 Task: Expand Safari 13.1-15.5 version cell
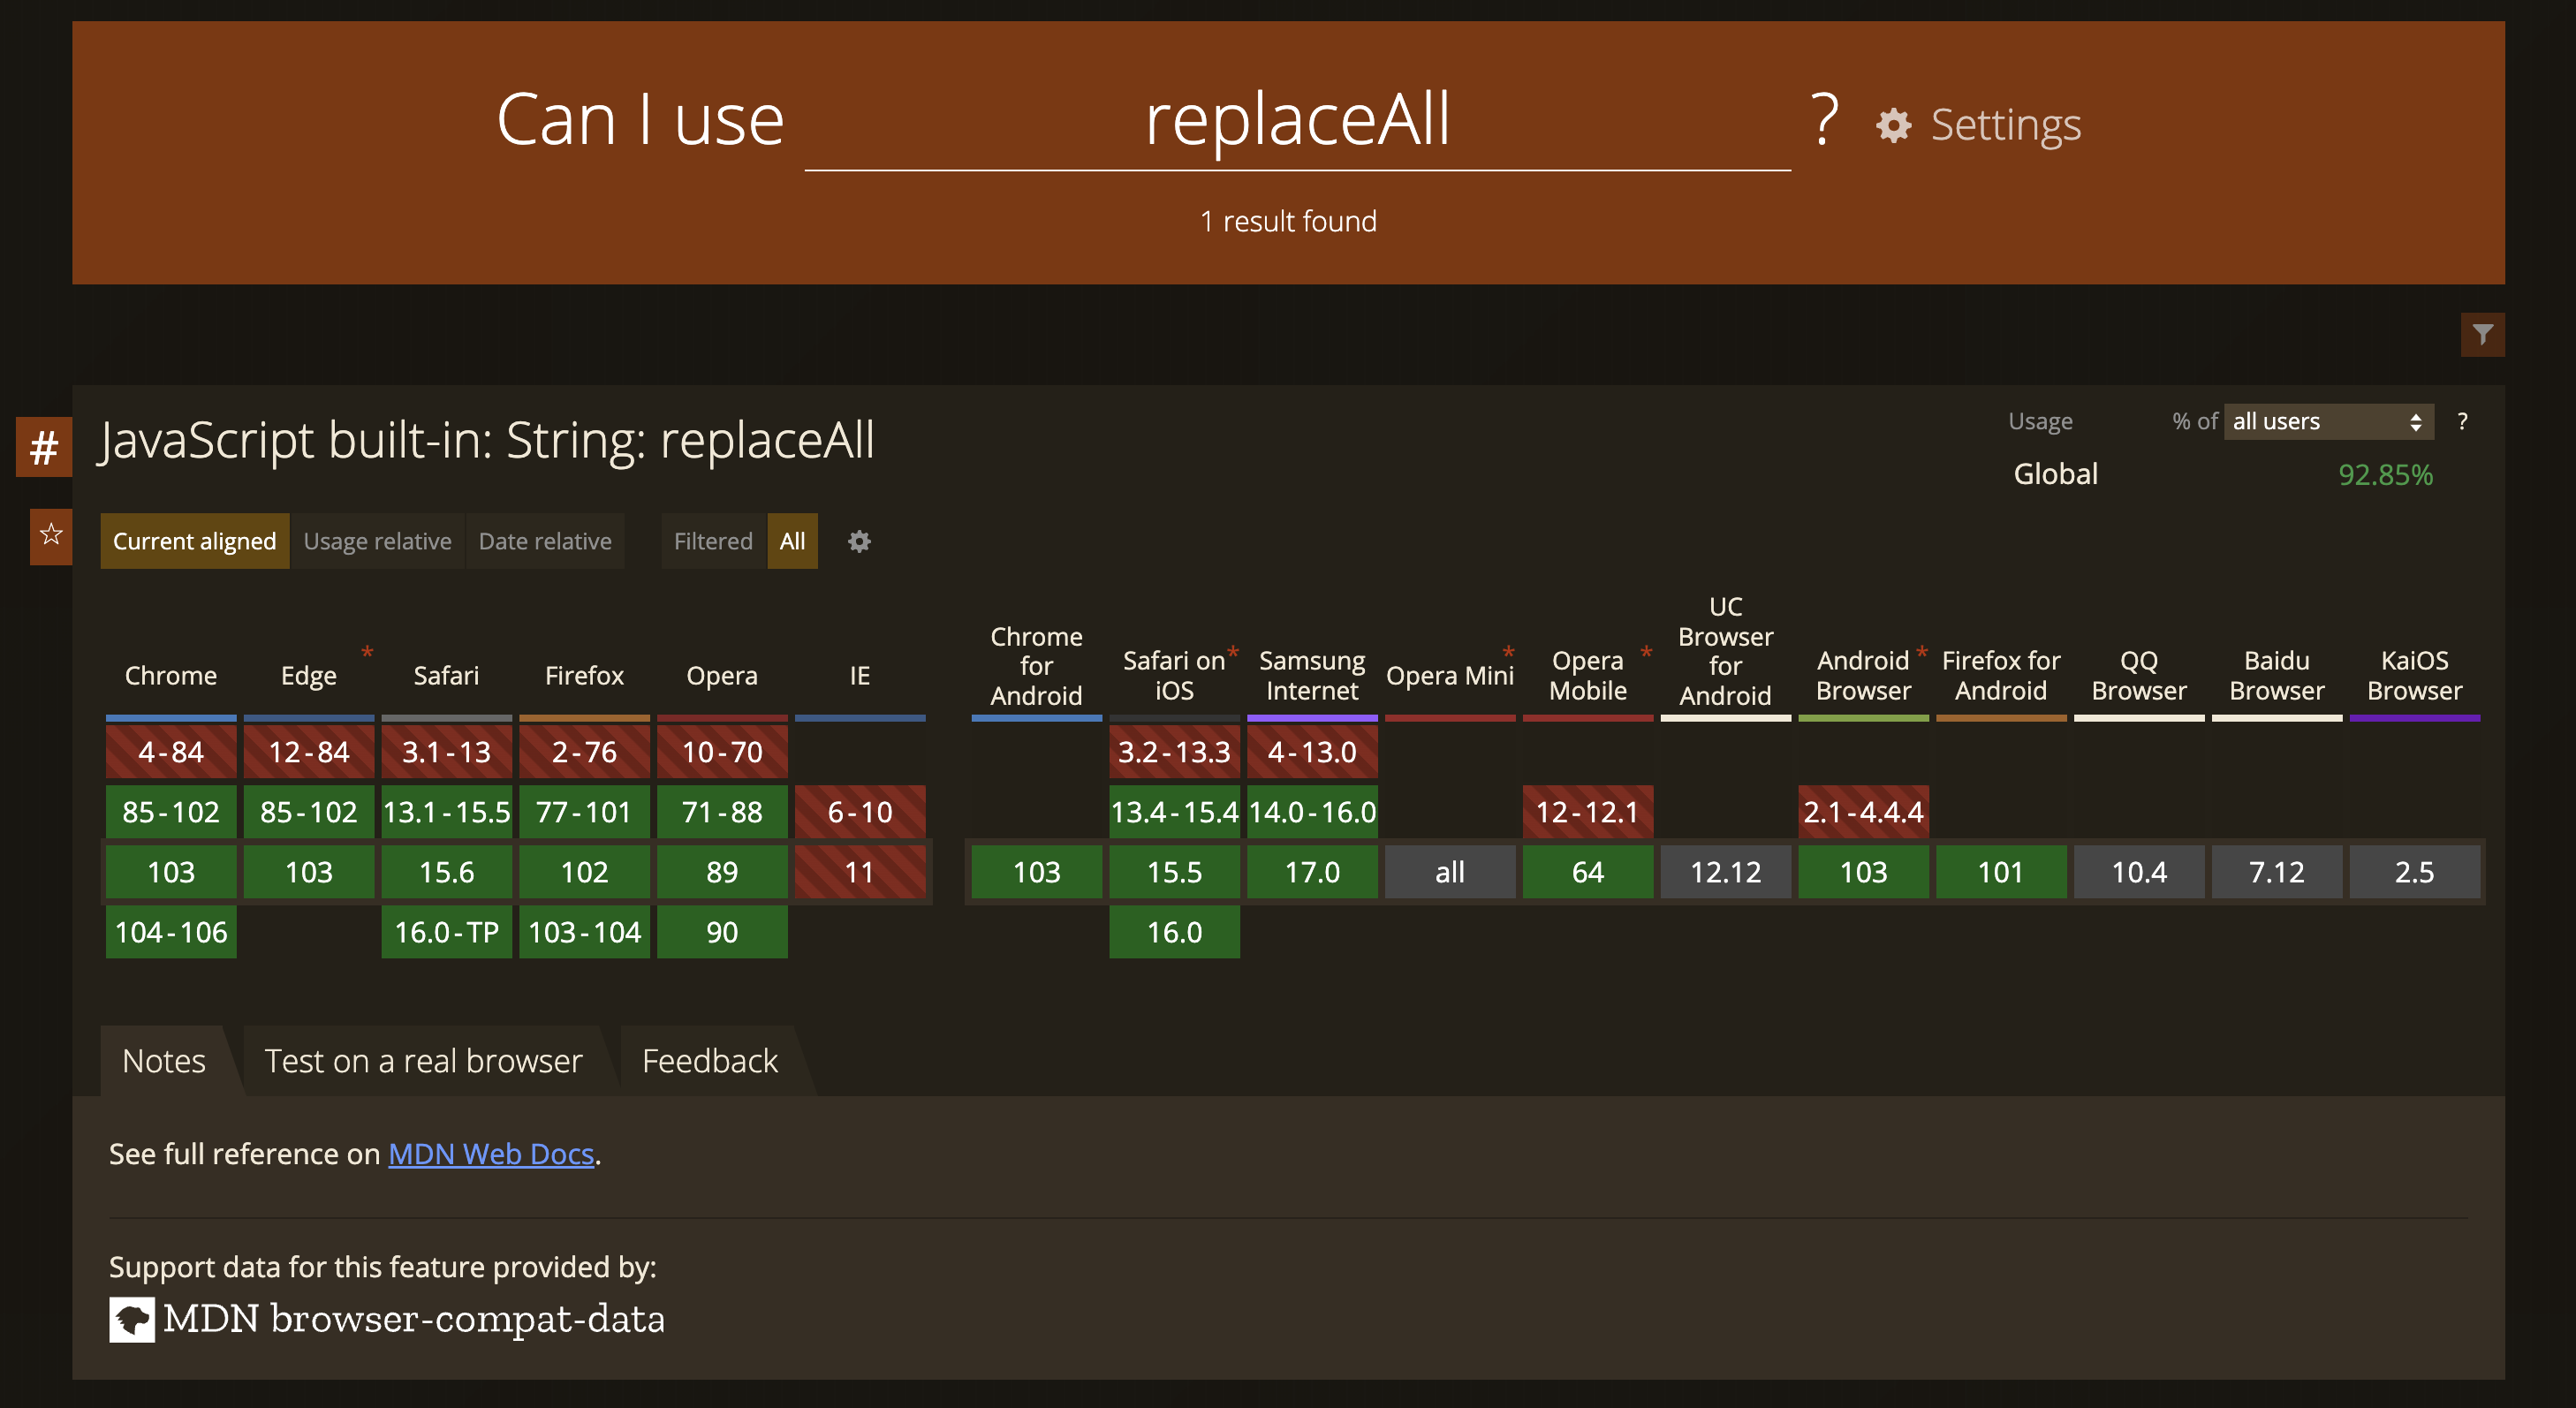tap(446, 812)
